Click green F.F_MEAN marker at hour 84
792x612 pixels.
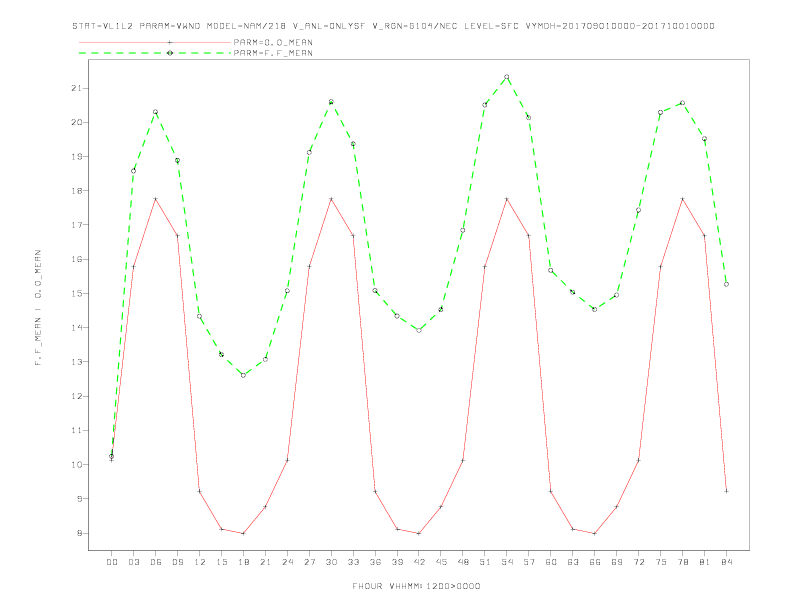[x=726, y=284]
